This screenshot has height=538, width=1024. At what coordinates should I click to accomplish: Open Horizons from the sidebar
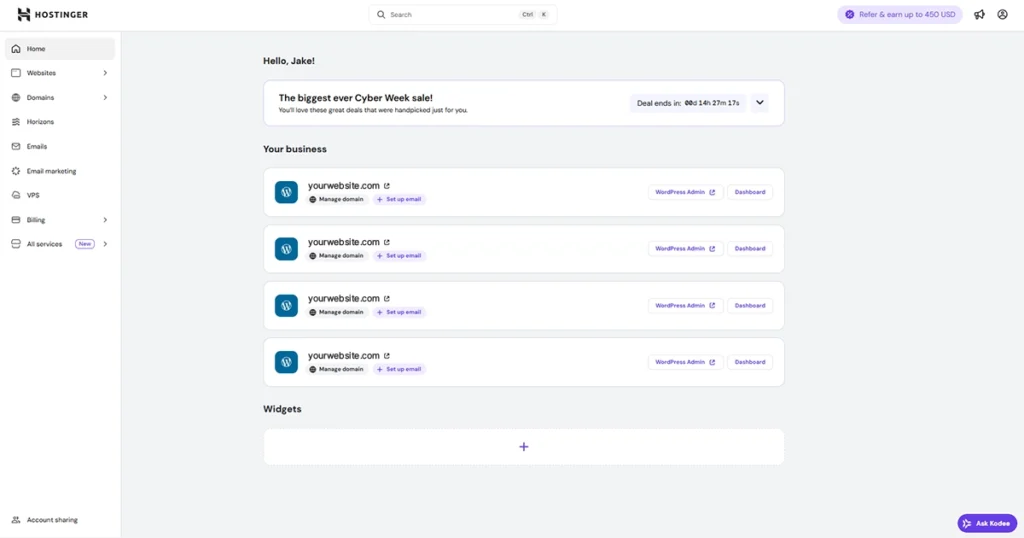tap(59, 122)
